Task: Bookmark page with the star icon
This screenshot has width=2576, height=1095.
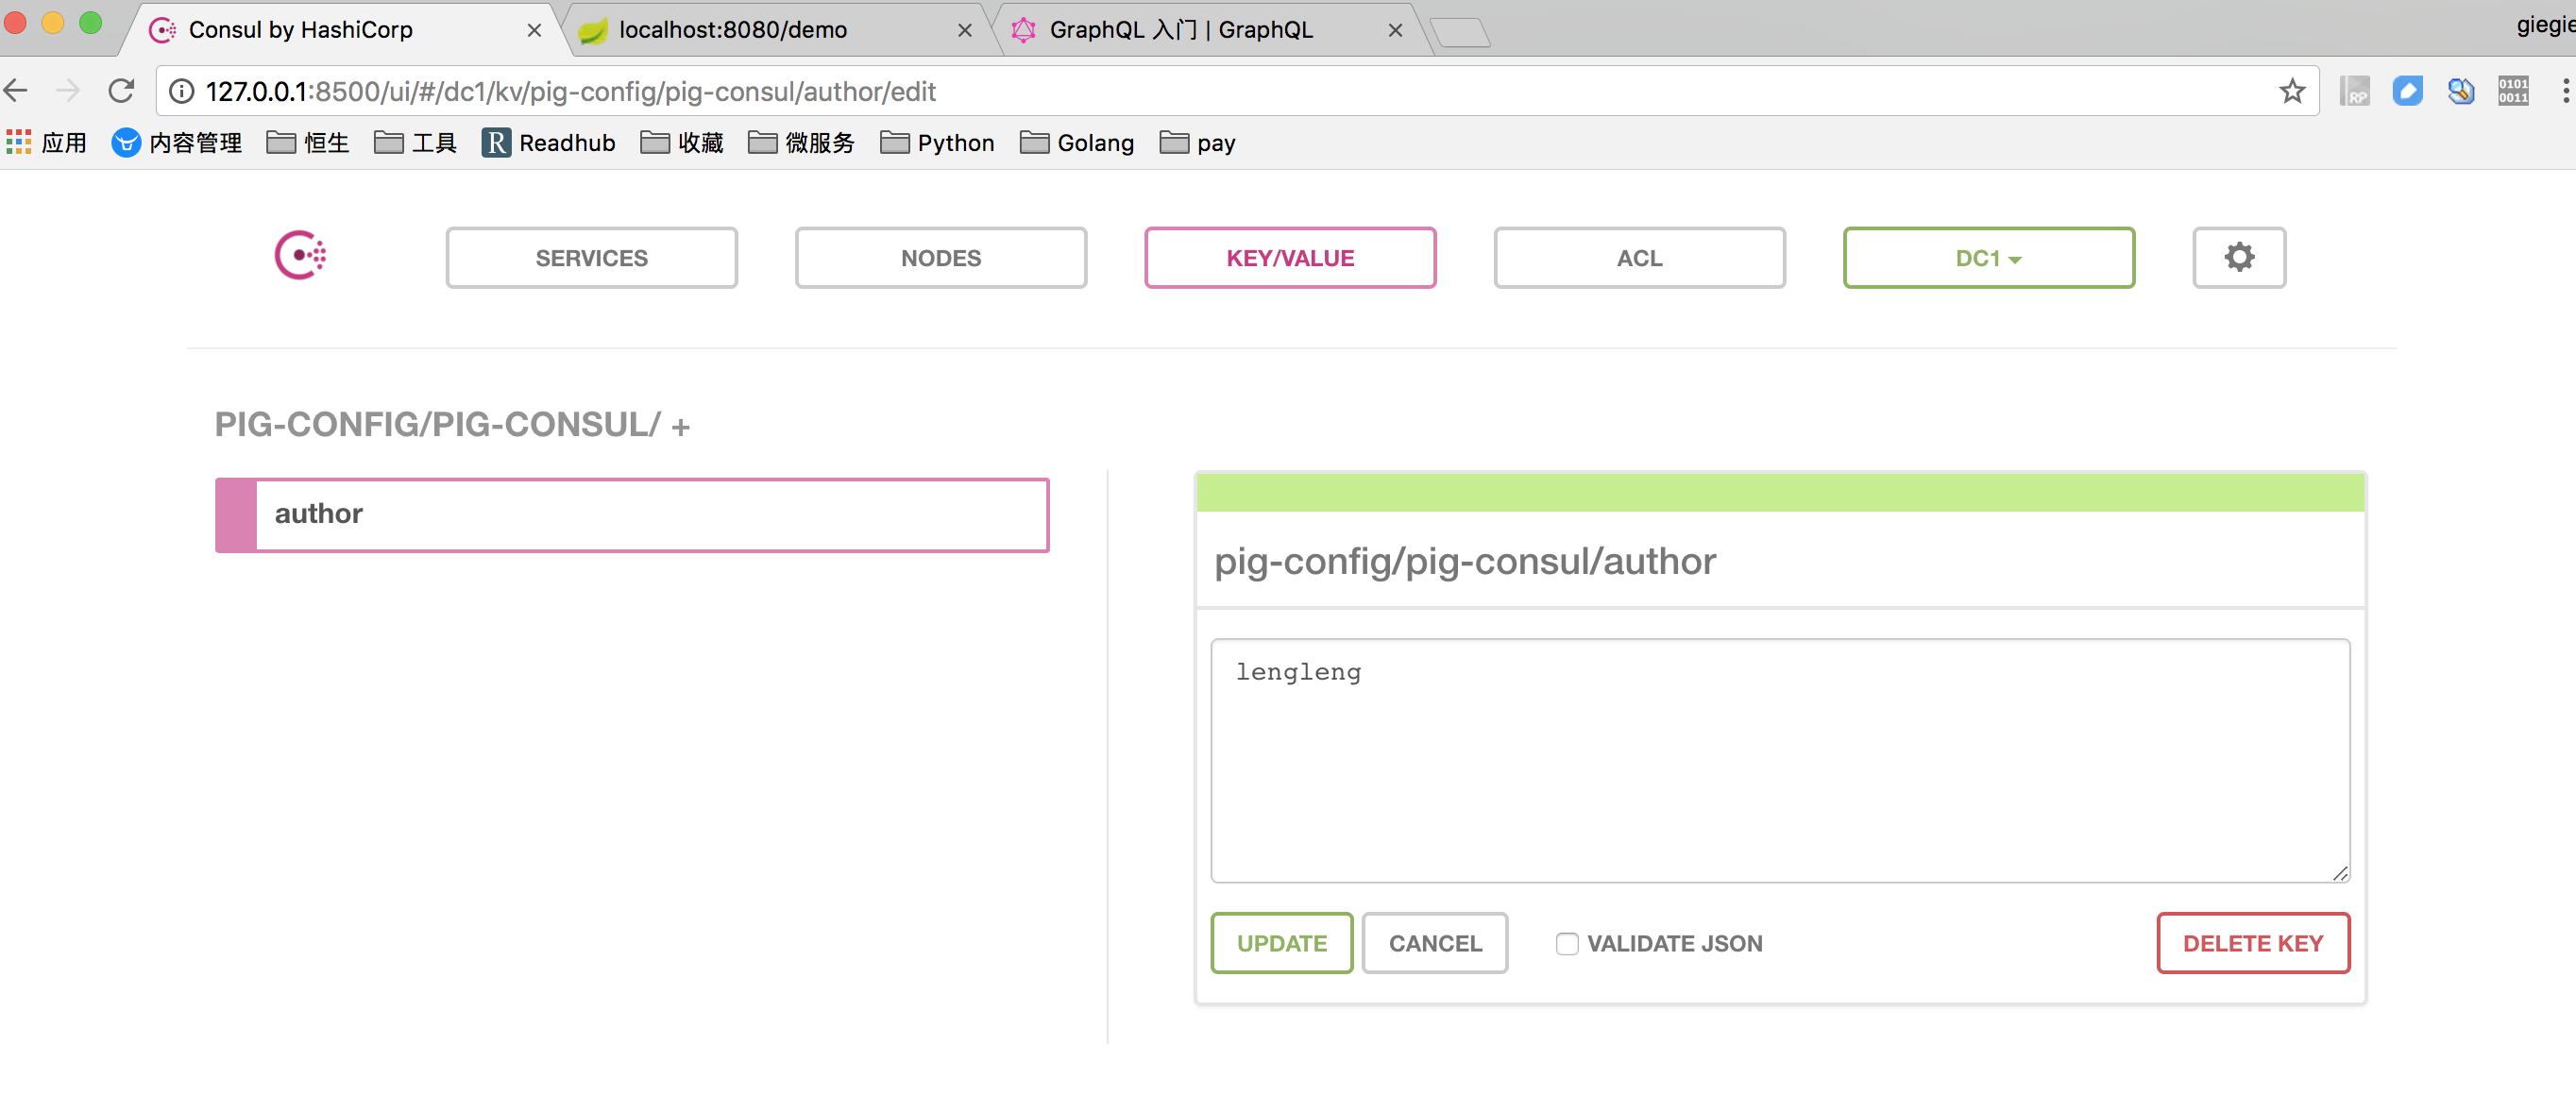Action: coord(2291,92)
